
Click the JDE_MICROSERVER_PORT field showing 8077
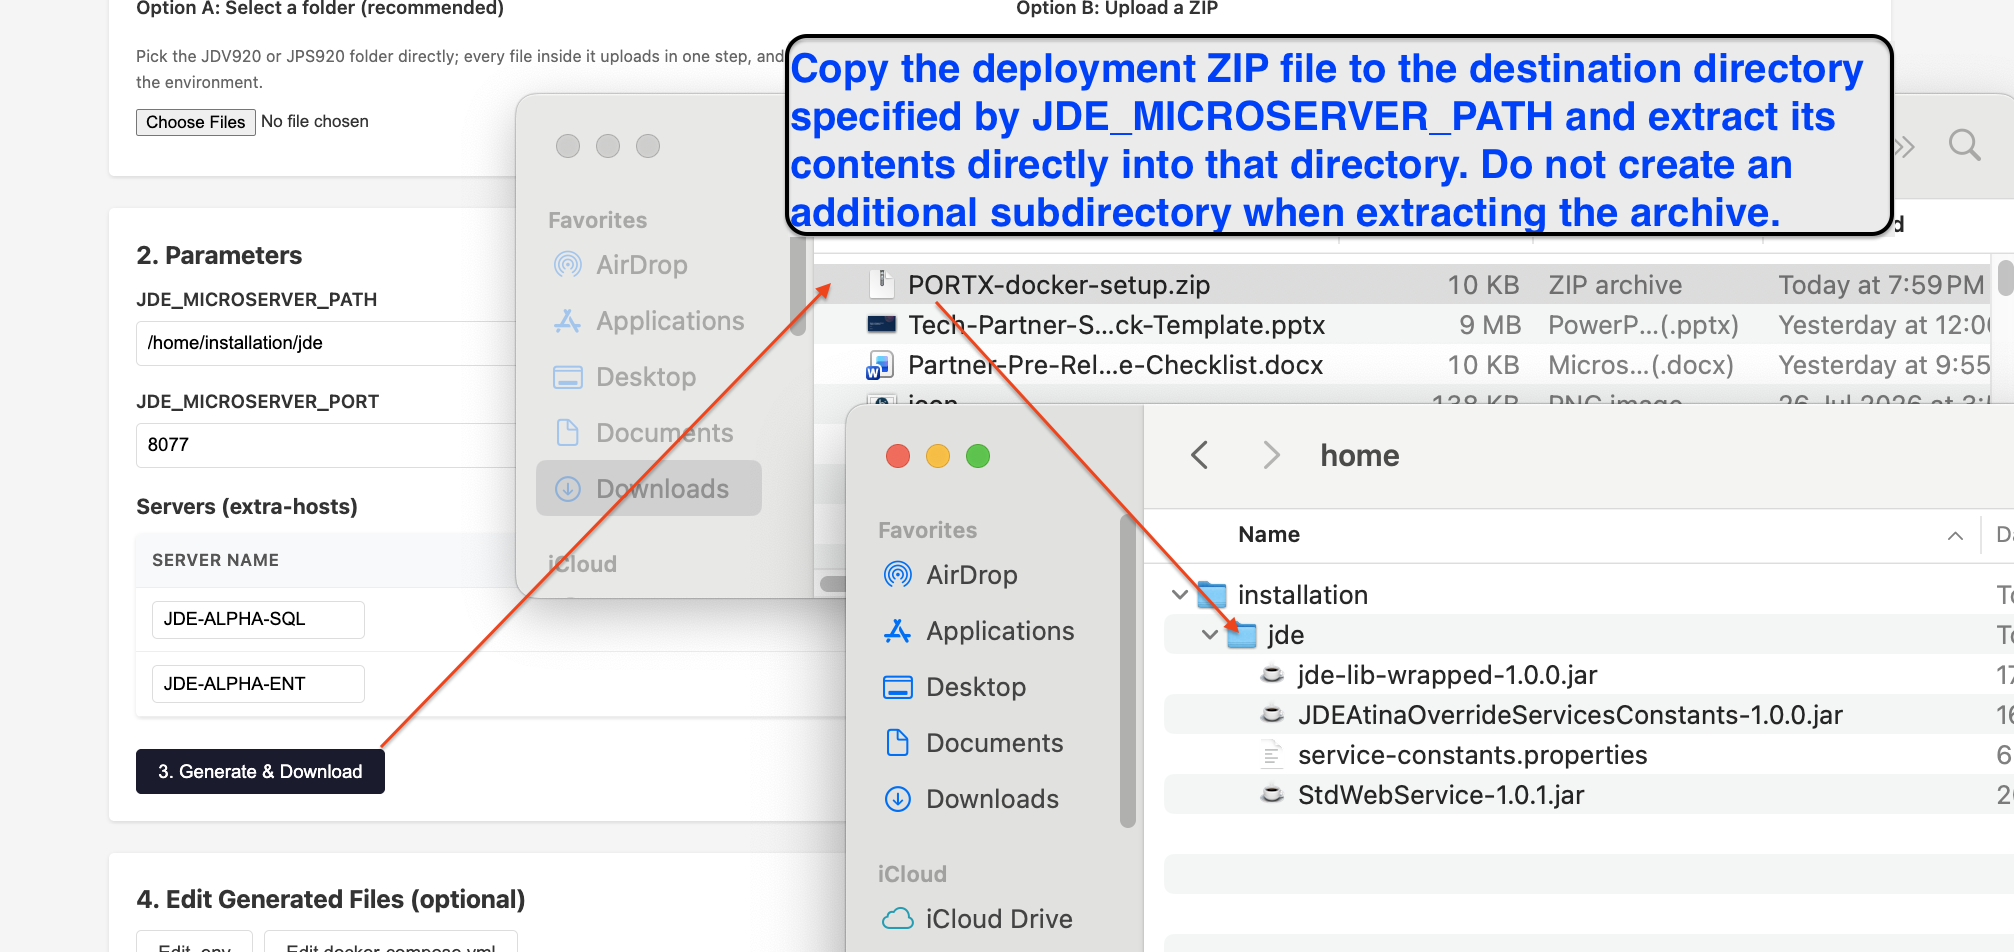[x=326, y=445]
